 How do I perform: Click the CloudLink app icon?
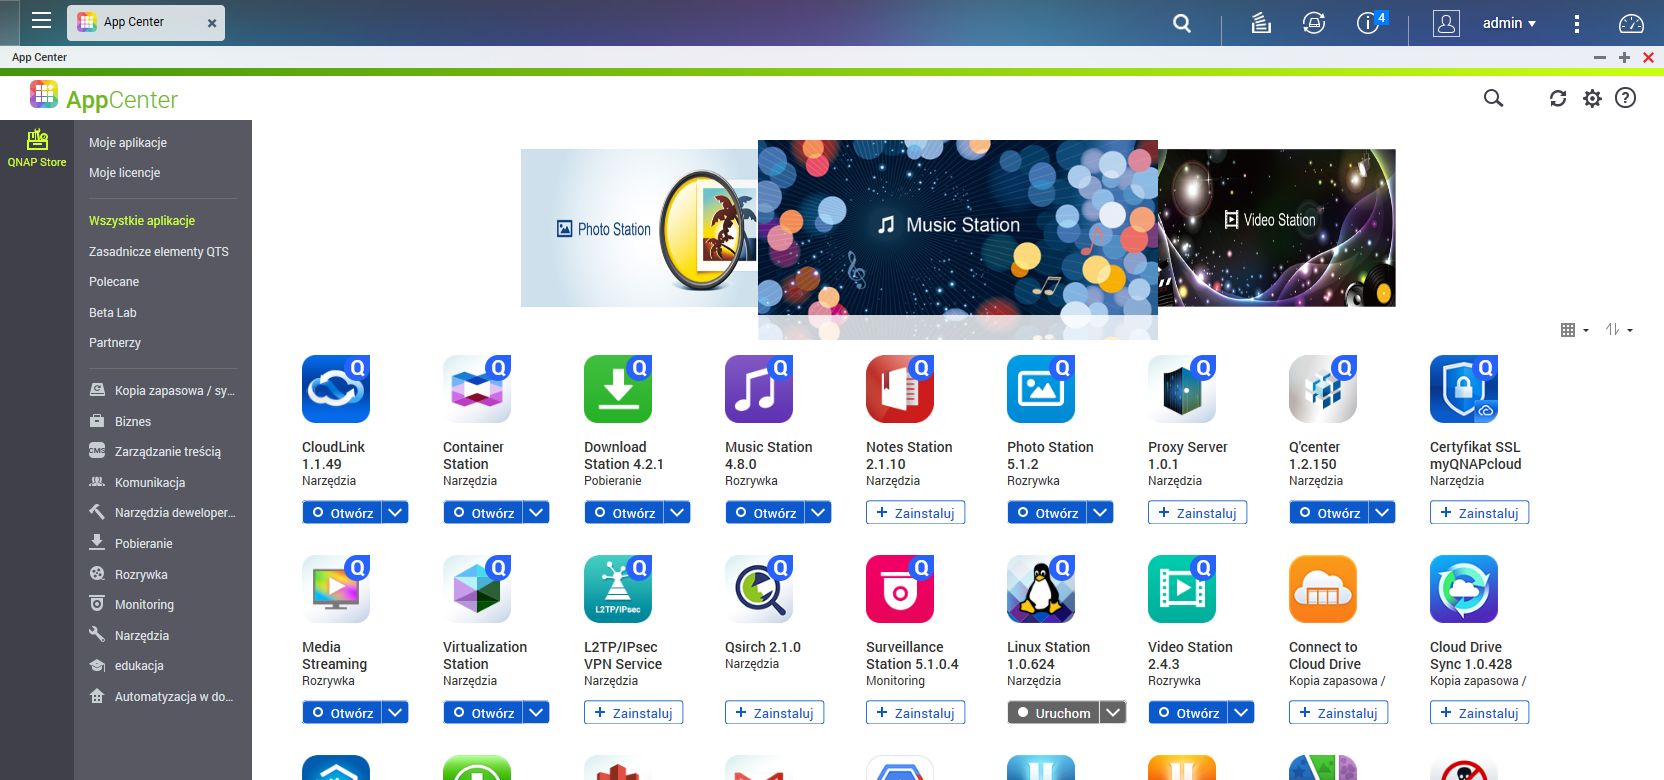pos(336,388)
